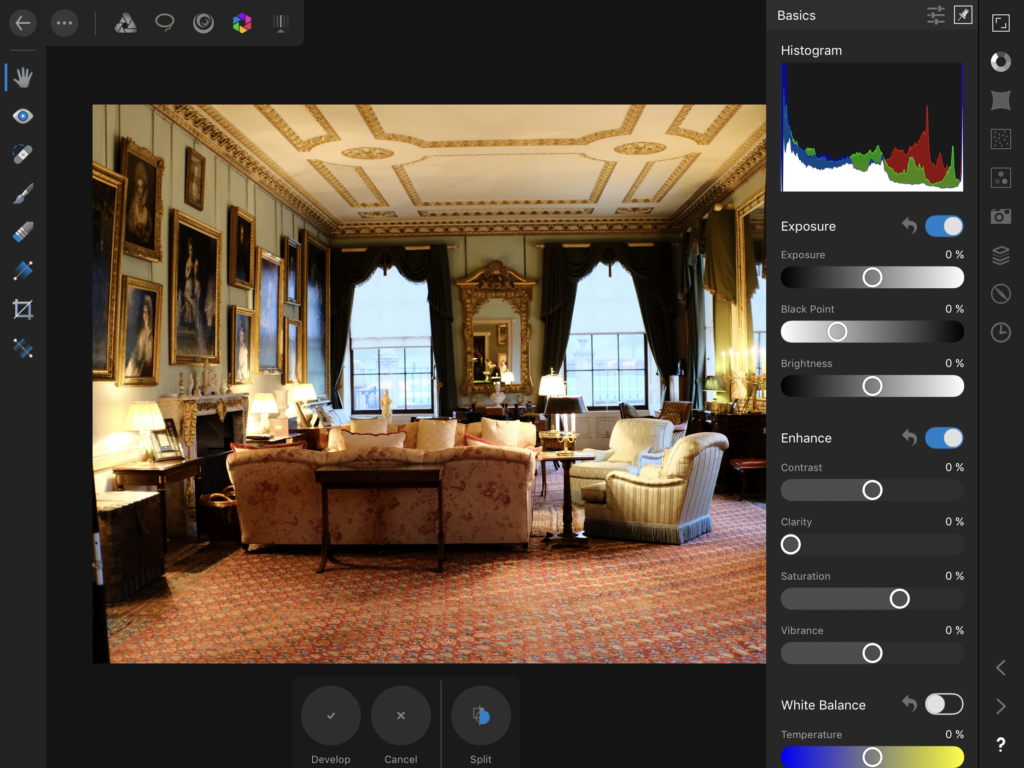Open the Liquify persona icon
Screen dimensions: 1024x768
(x=203, y=24)
